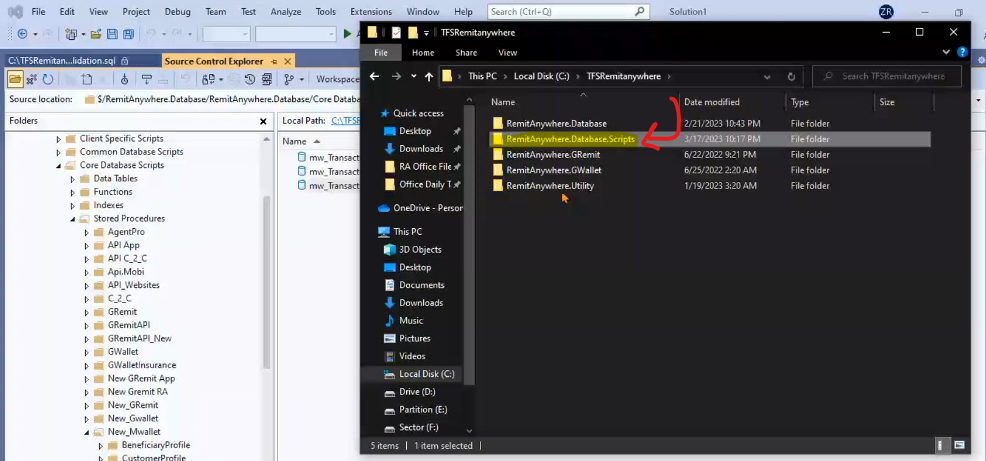Switch File Explorer to Large icons view

pos(960,445)
